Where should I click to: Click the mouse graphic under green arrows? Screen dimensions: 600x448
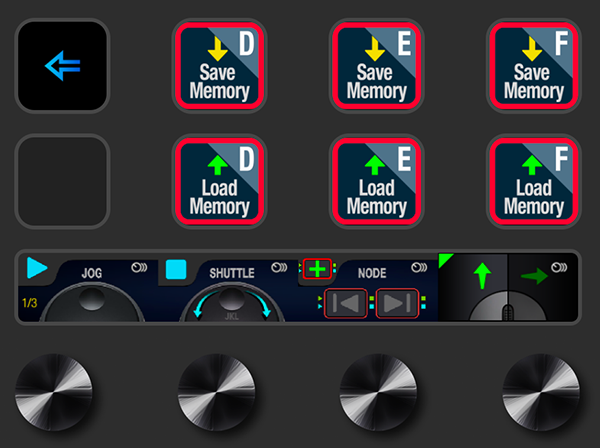click(508, 305)
